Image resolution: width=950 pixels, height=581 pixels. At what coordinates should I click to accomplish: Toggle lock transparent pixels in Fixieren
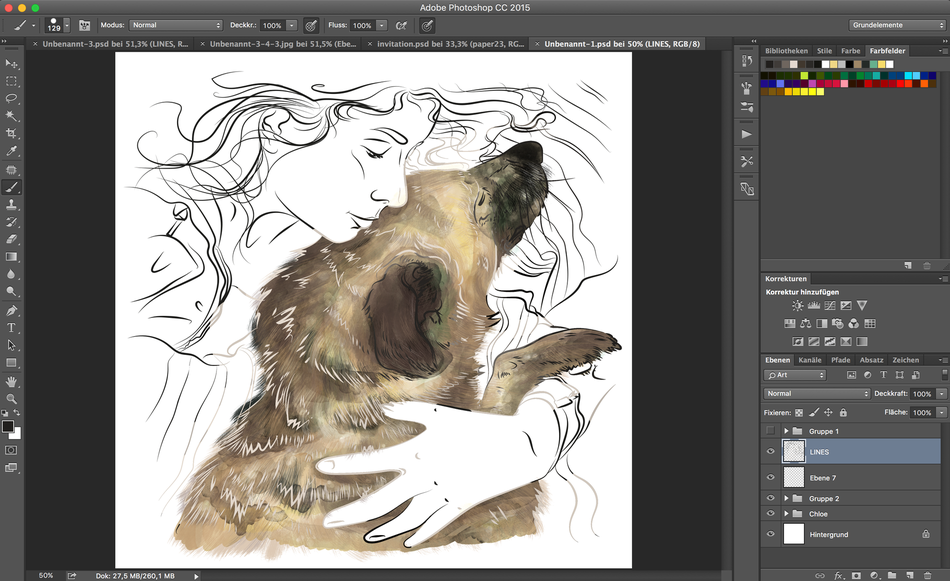click(x=799, y=413)
